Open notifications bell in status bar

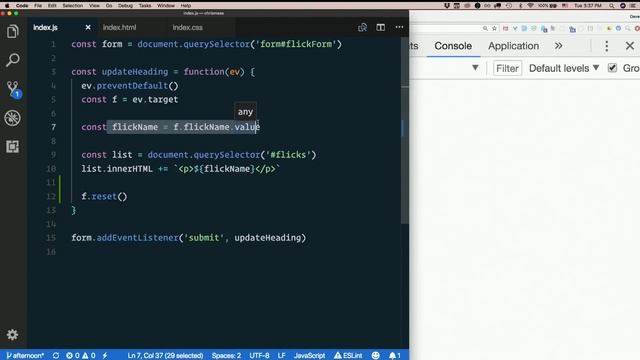tap(394, 356)
